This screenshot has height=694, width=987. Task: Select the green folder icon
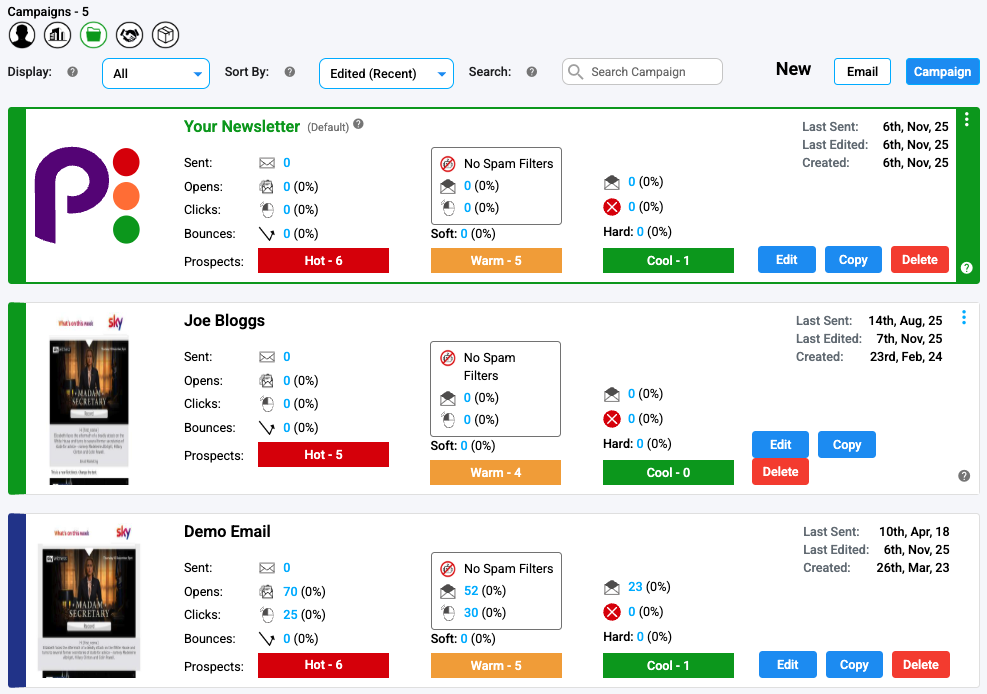(x=93, y=36)
